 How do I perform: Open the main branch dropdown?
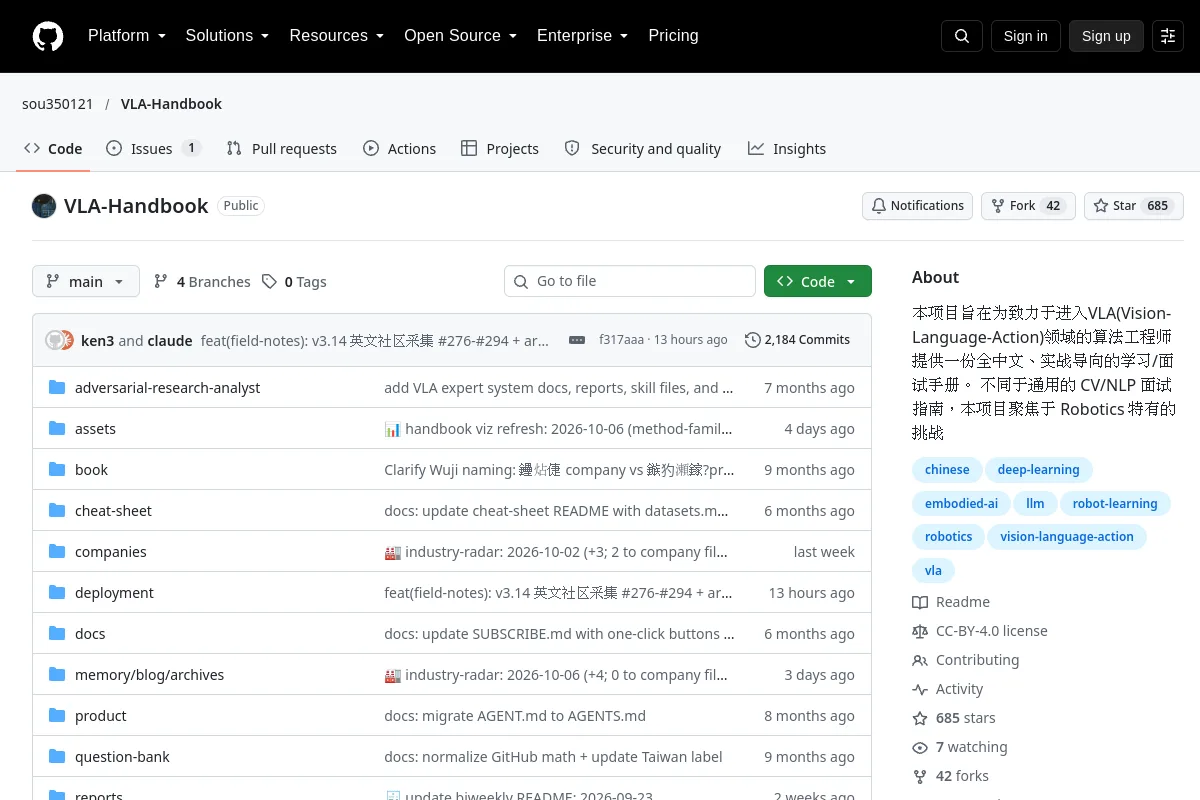point(86,281)
